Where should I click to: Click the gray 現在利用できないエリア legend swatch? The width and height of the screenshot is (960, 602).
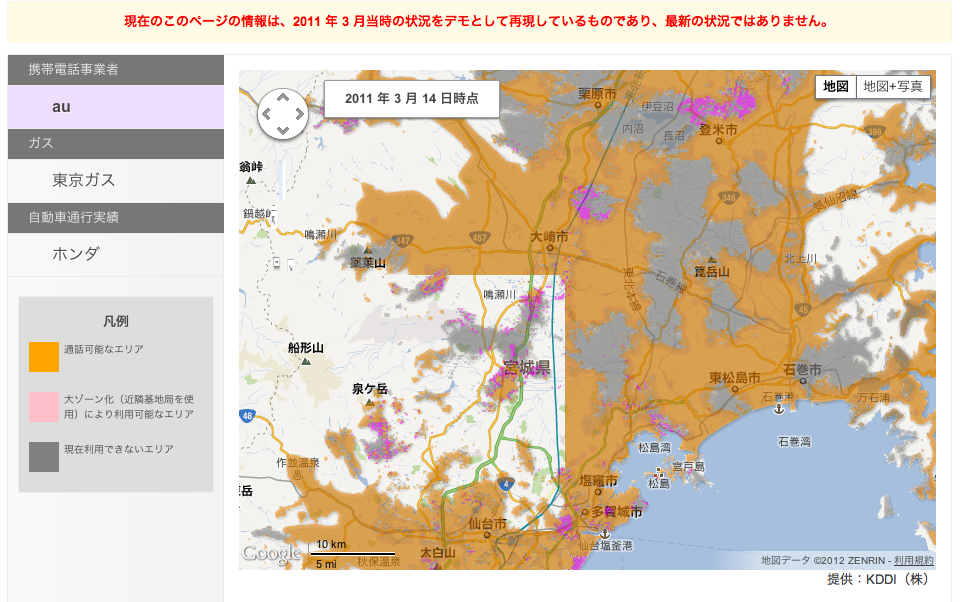[x=44, y=457]
